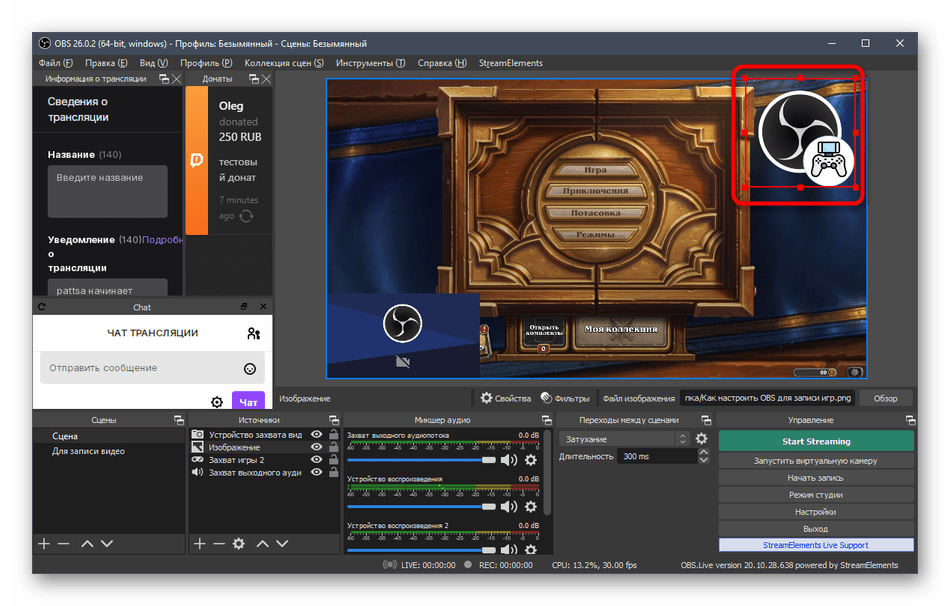Image resolution: width=950 pixels, height=606 pixels.
Task: Open Фильтры for the selected source
Action: (x=565, y=398)
